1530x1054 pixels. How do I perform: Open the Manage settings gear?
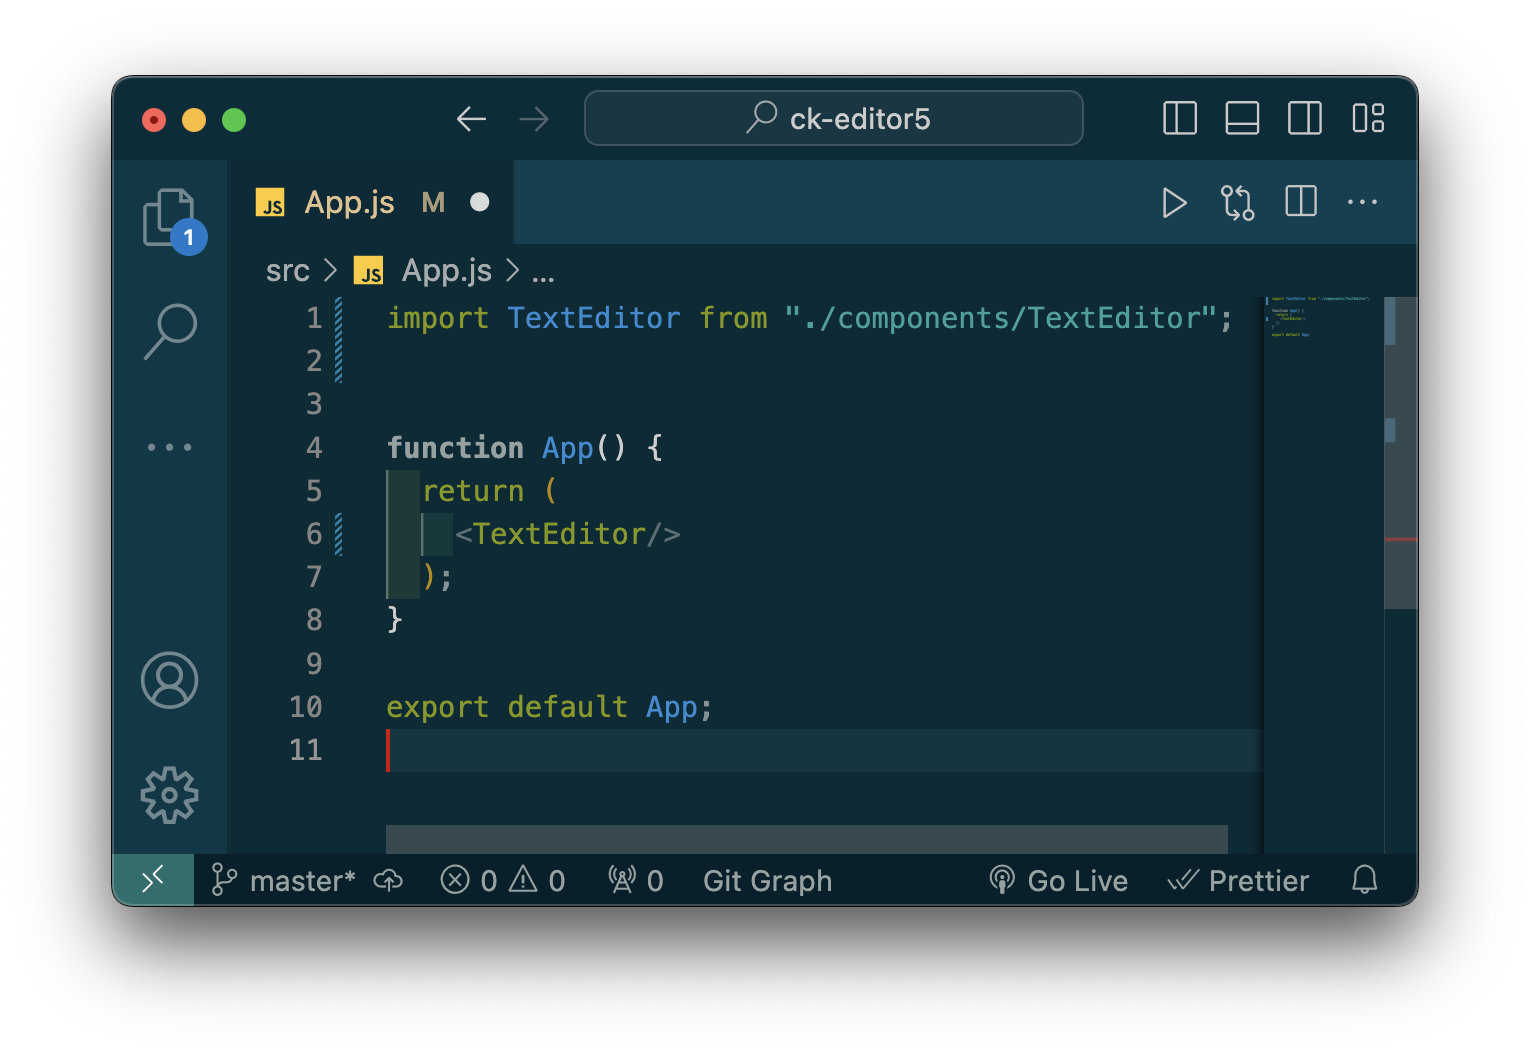[x=170, y=796]
